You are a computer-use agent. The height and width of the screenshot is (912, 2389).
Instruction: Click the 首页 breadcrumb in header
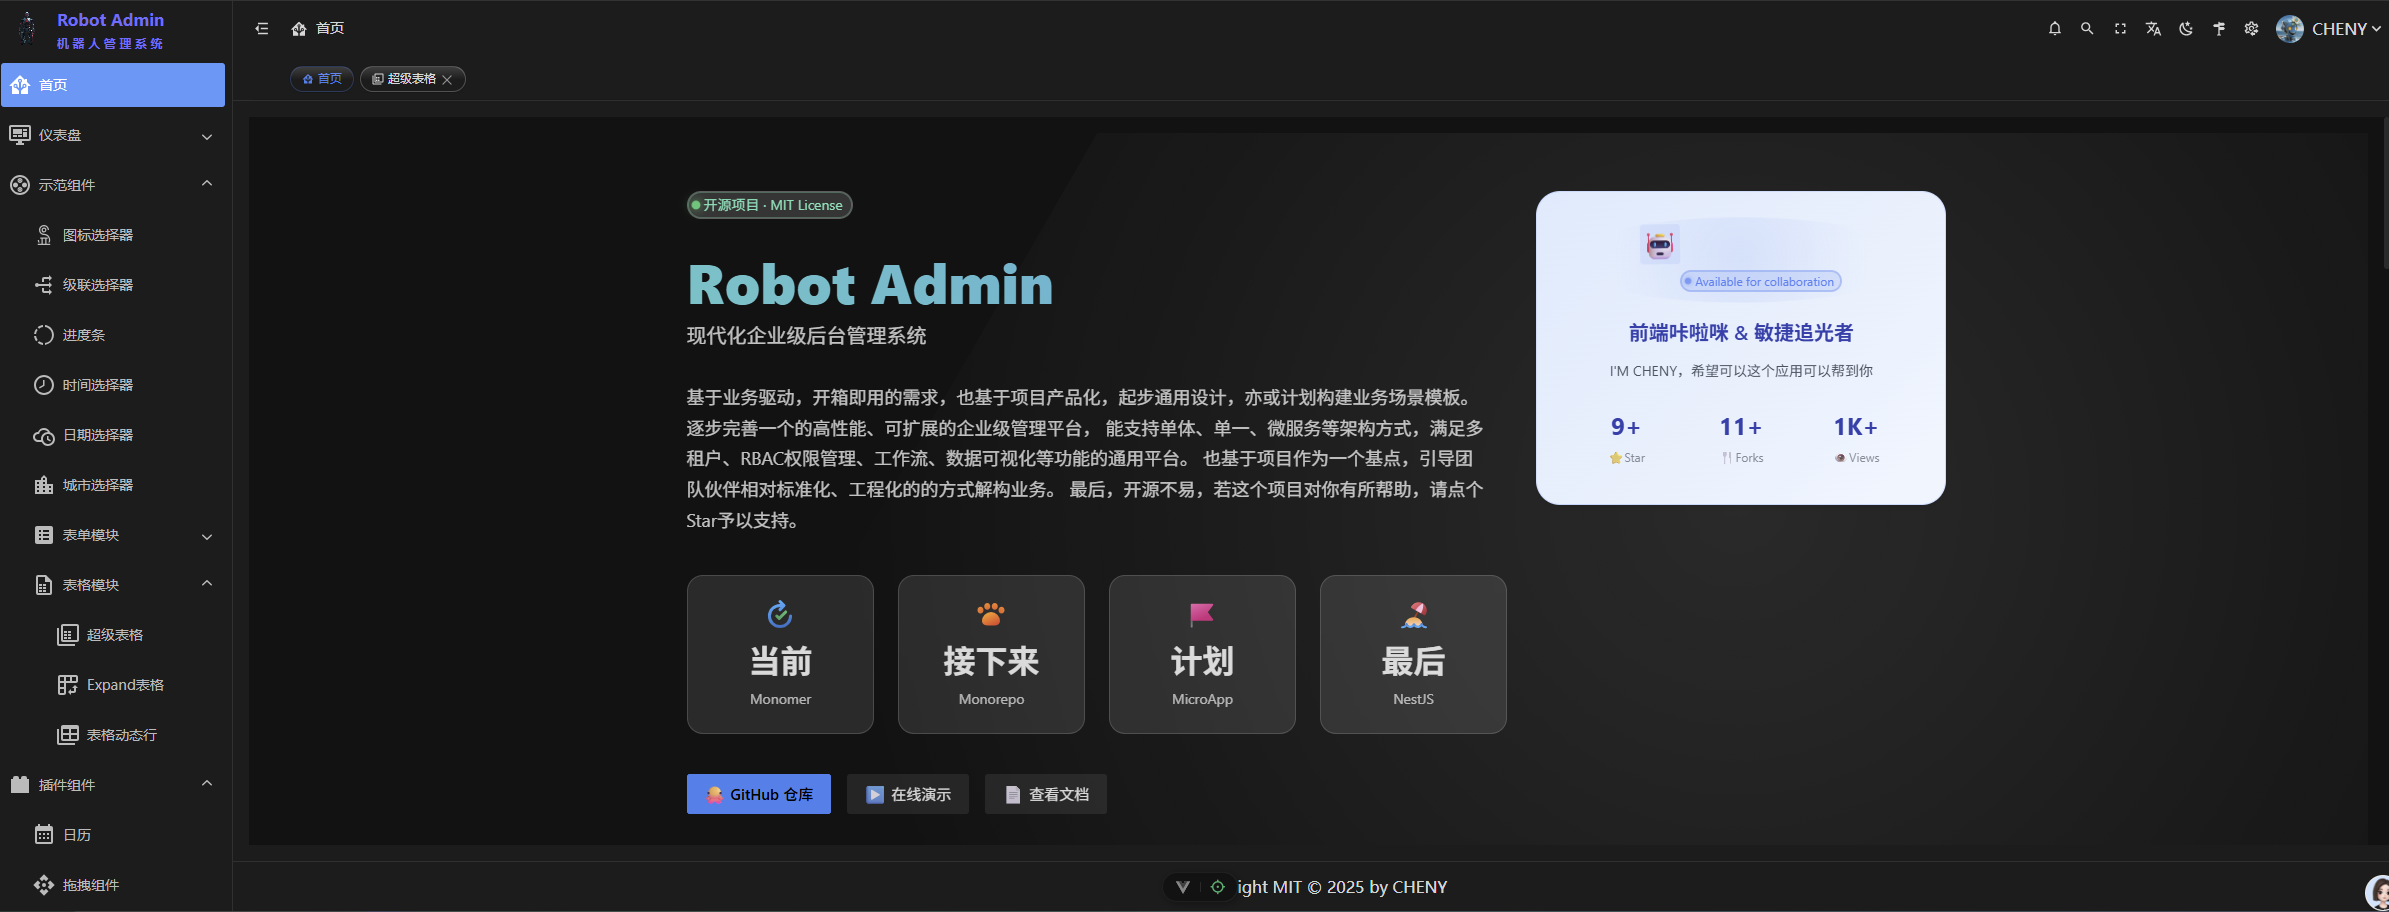pos(318,29)
